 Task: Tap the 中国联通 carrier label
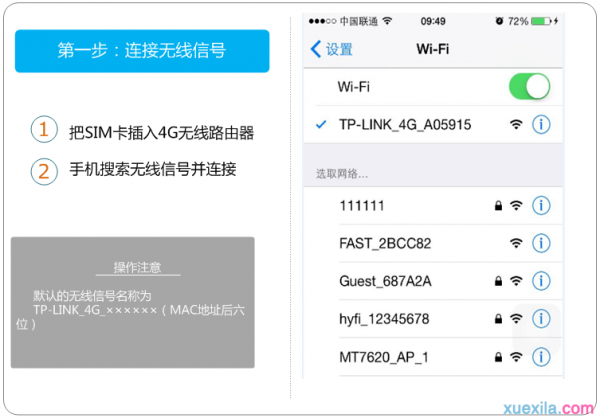pos(359,21)
